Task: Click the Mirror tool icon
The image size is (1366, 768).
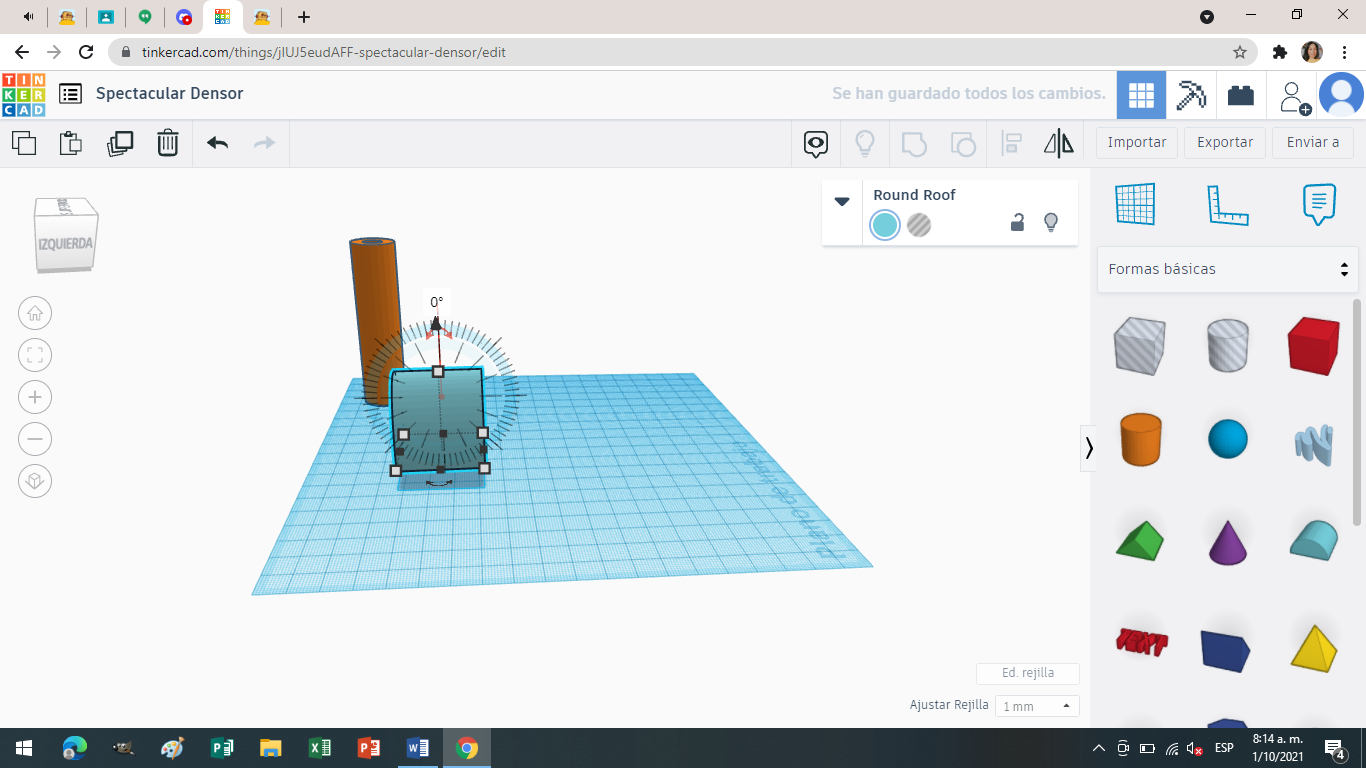Action: tap(1059, 144)
